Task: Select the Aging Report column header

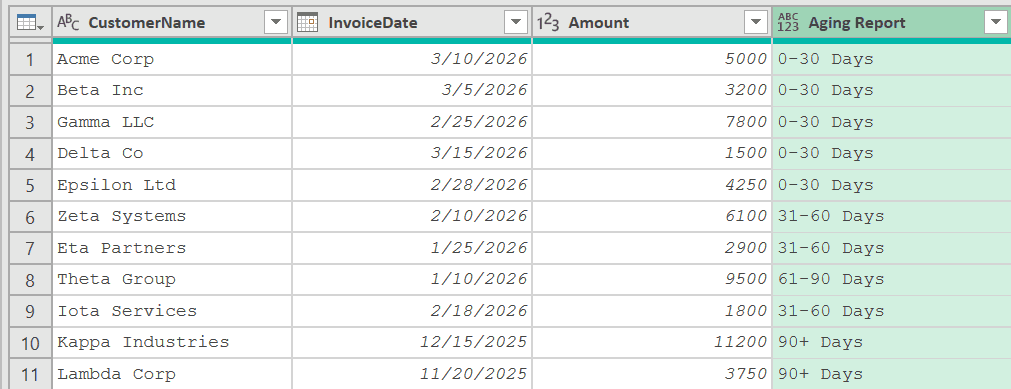Action: point(892,23)
